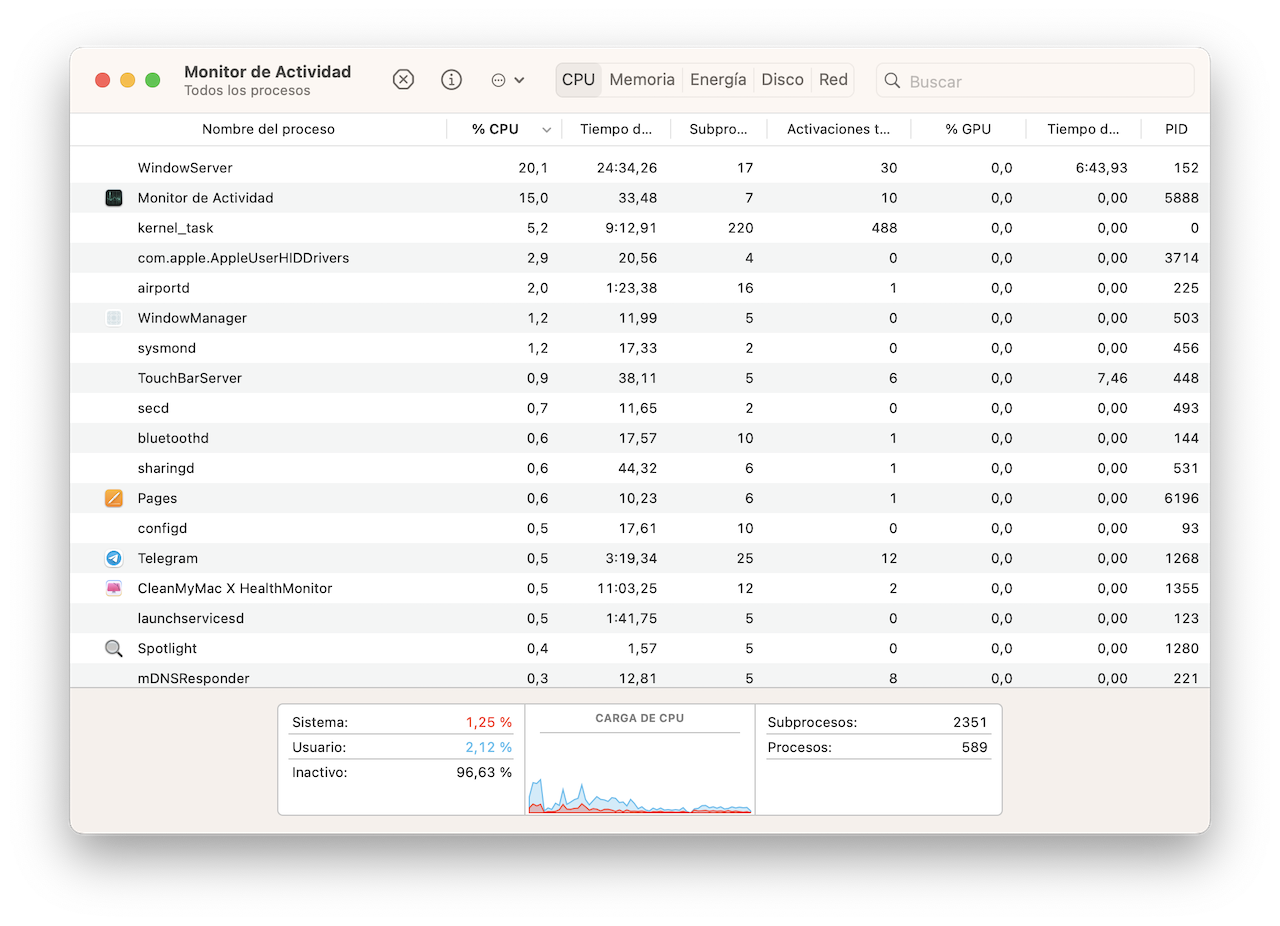This screenshot has width=1280, height=926.
Task: Toggle sort direction chevron on % CPU
Action: (547, 130)
